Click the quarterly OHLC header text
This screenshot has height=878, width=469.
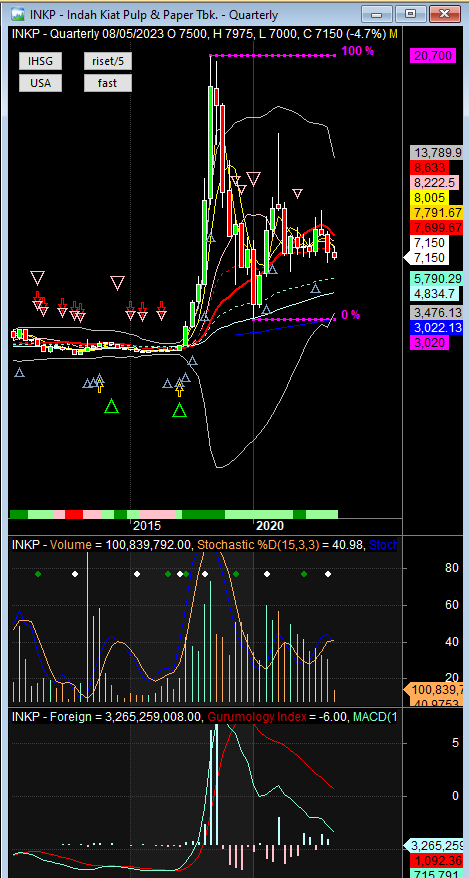pos(199,34)
